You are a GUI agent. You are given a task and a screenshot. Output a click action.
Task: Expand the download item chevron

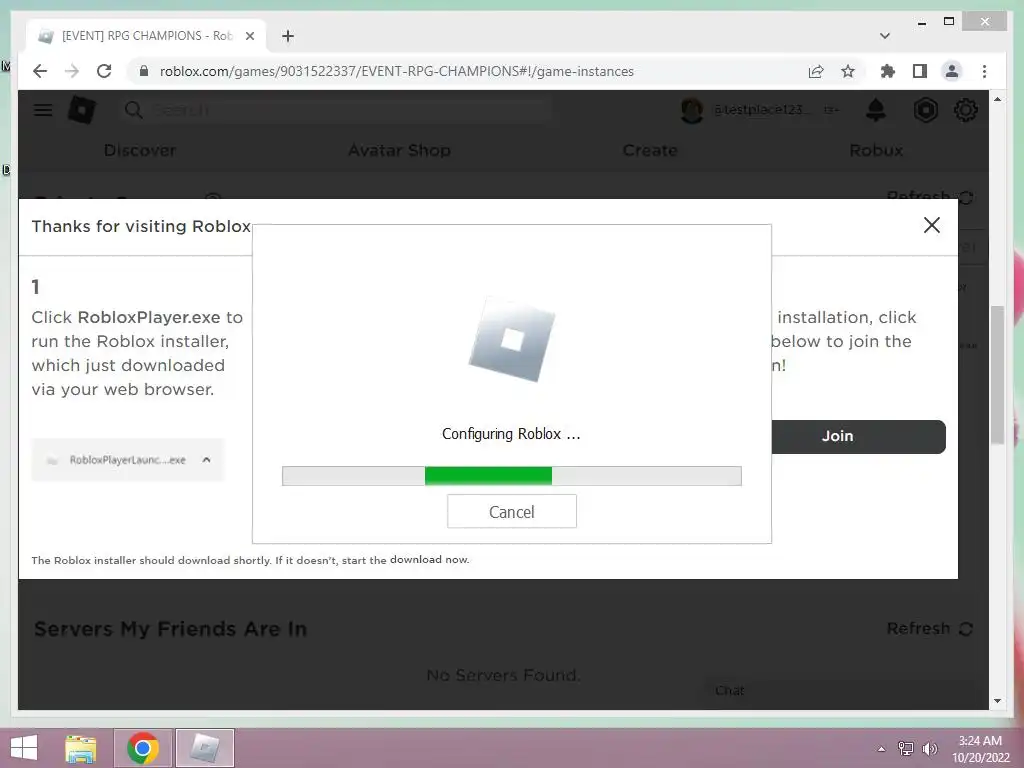point(206,460)
